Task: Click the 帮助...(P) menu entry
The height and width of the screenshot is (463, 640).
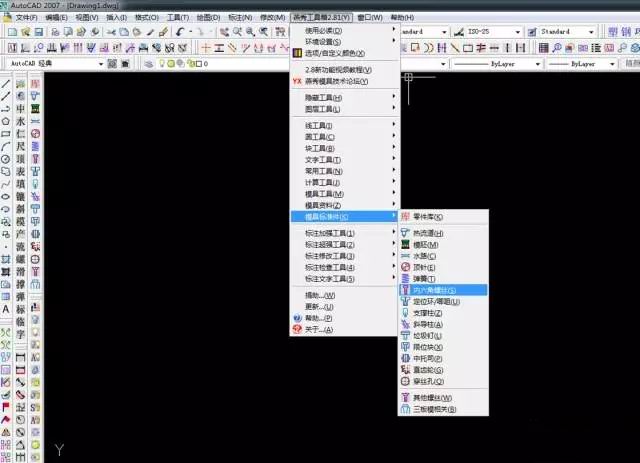Action: [344, 318]
